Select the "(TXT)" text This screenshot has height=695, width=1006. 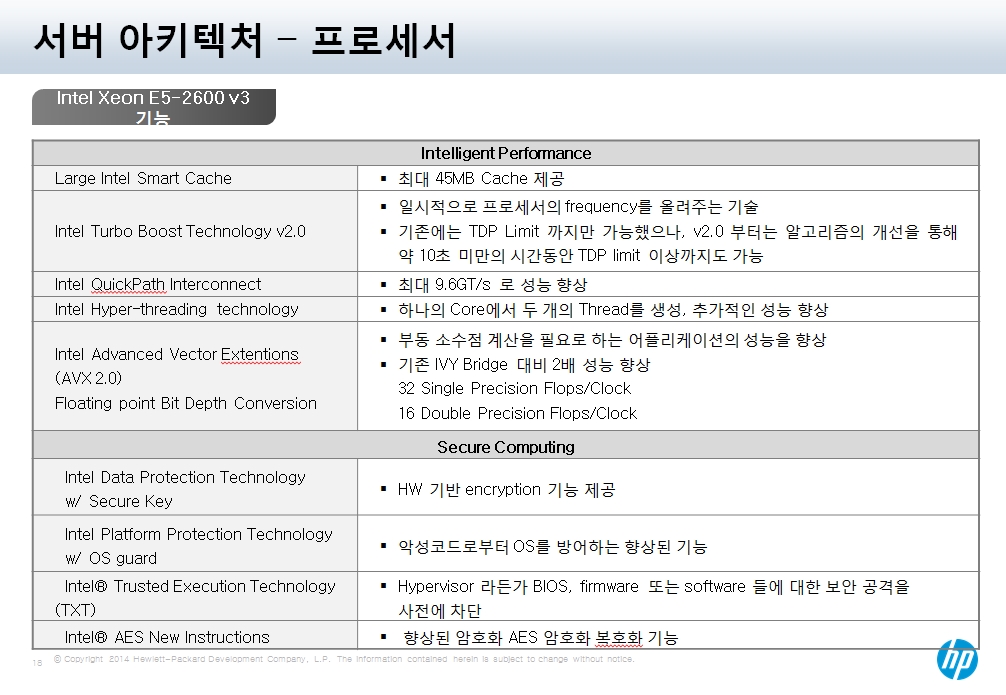pos(76,610)
